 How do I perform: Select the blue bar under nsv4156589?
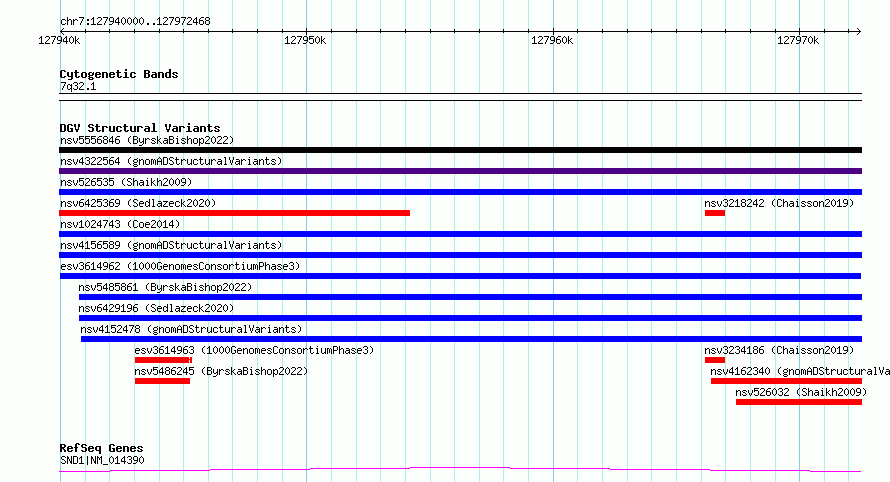[460, 255]
